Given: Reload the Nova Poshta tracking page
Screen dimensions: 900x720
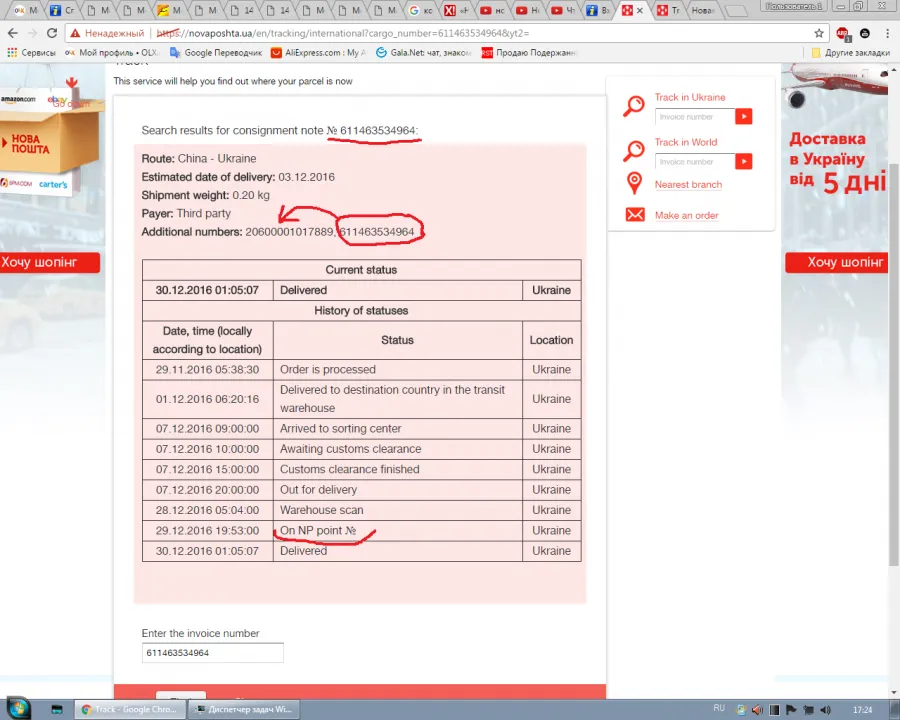Looking at the screenshot, I should (52, 33).
